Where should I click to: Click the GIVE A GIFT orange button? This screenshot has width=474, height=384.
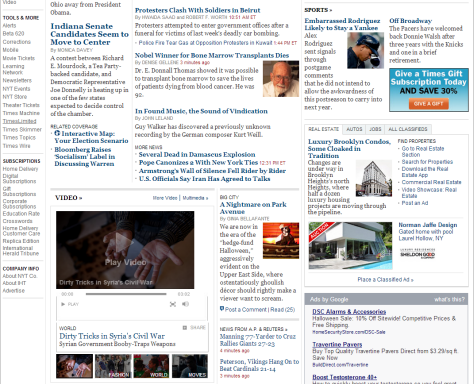(x=428, y=104)
